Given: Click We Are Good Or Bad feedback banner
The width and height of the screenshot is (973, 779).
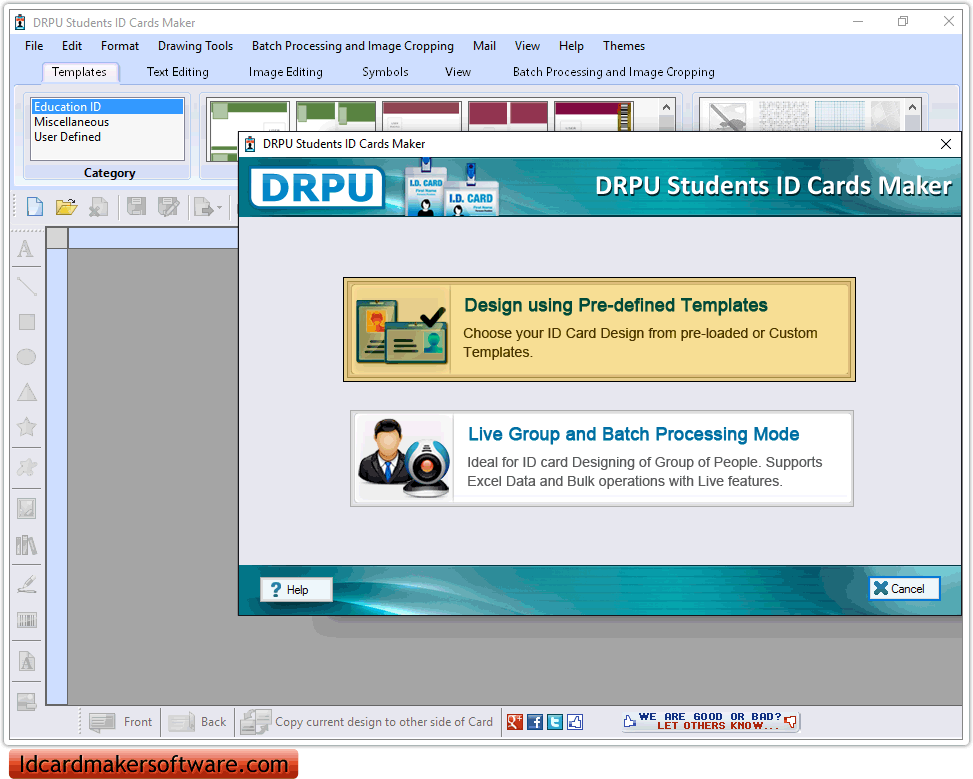Looking at the screenshot, I should (711, 721).
